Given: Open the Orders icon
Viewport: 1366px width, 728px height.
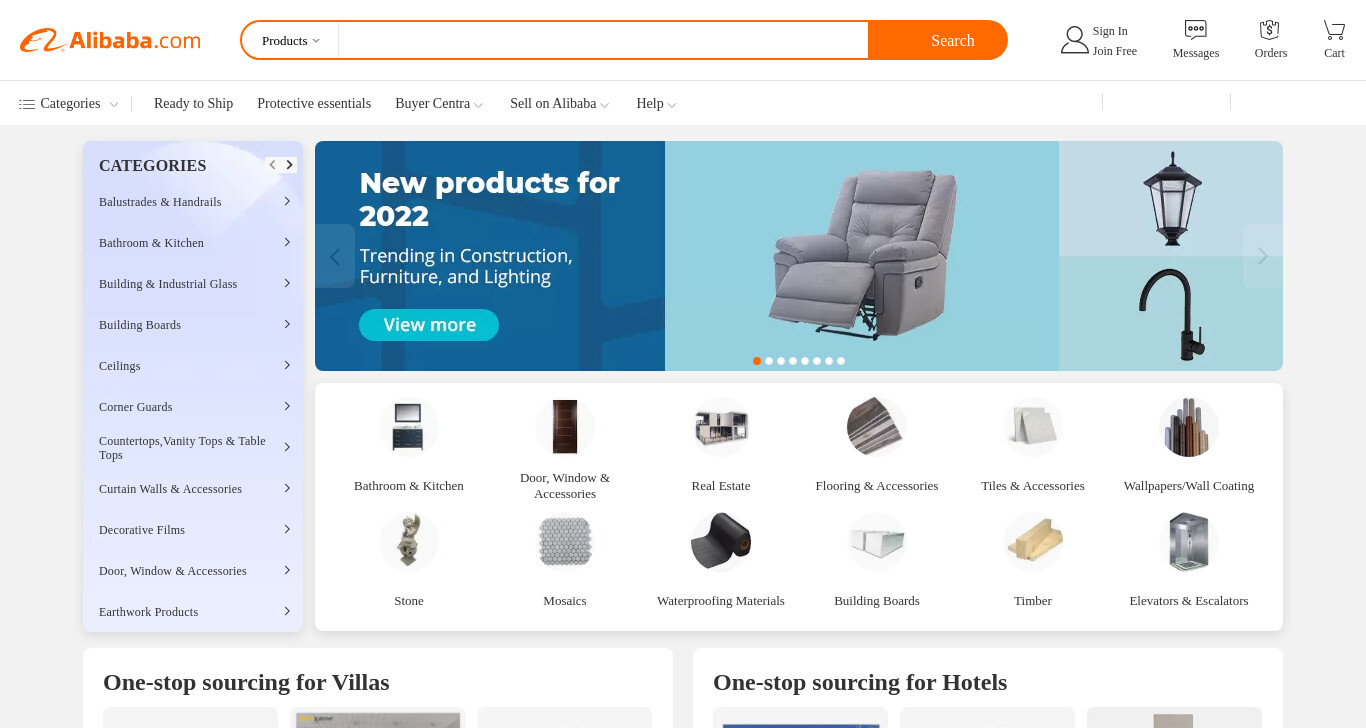Looking at the screenshot, I should point(1270,30).
